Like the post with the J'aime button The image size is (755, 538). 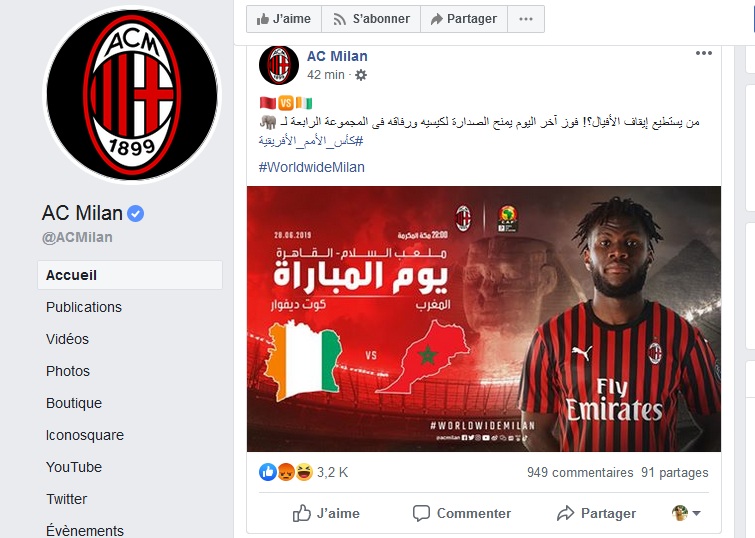[x=326, y=513]
